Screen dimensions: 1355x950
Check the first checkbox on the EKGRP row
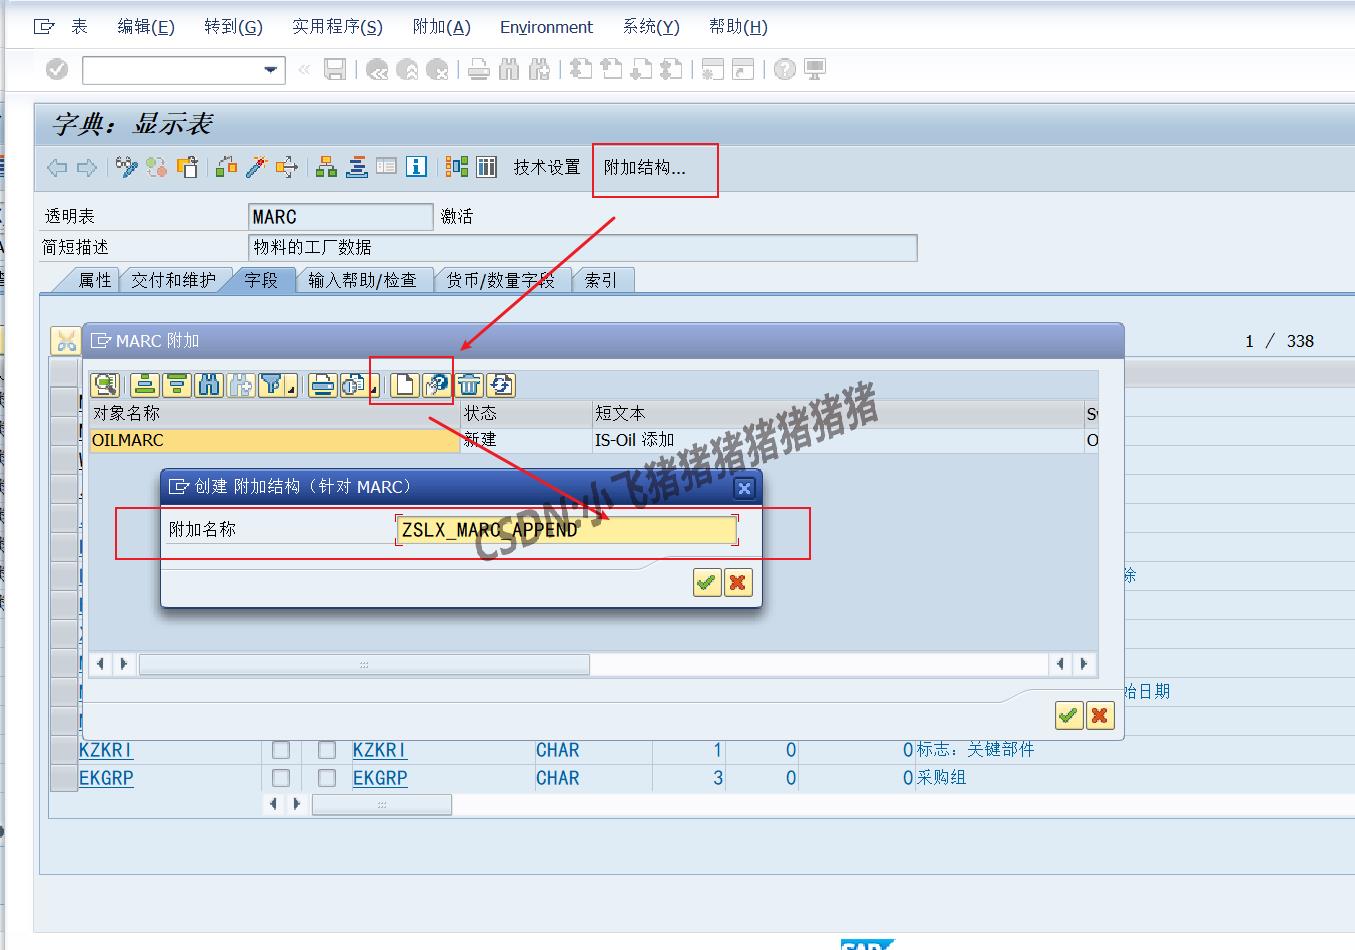pos(281,778)
